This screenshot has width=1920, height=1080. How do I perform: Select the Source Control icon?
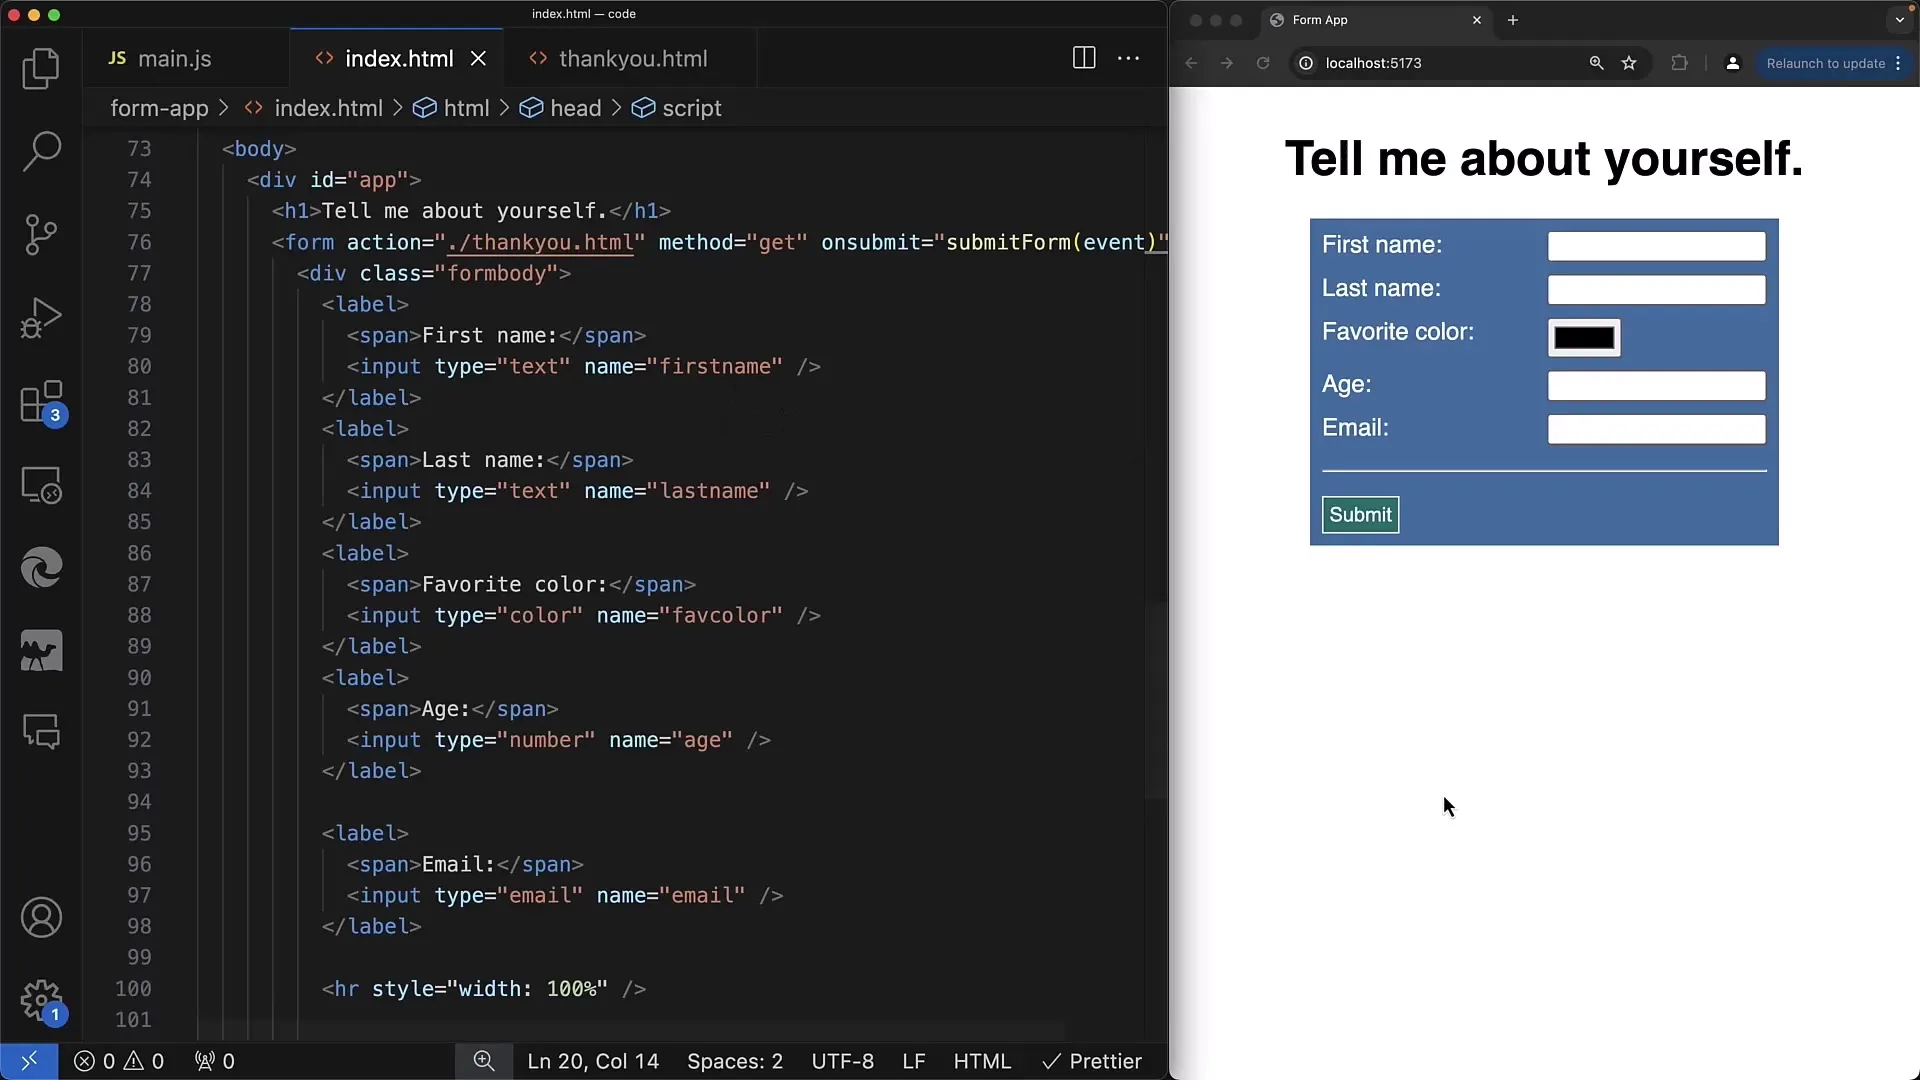41,235
